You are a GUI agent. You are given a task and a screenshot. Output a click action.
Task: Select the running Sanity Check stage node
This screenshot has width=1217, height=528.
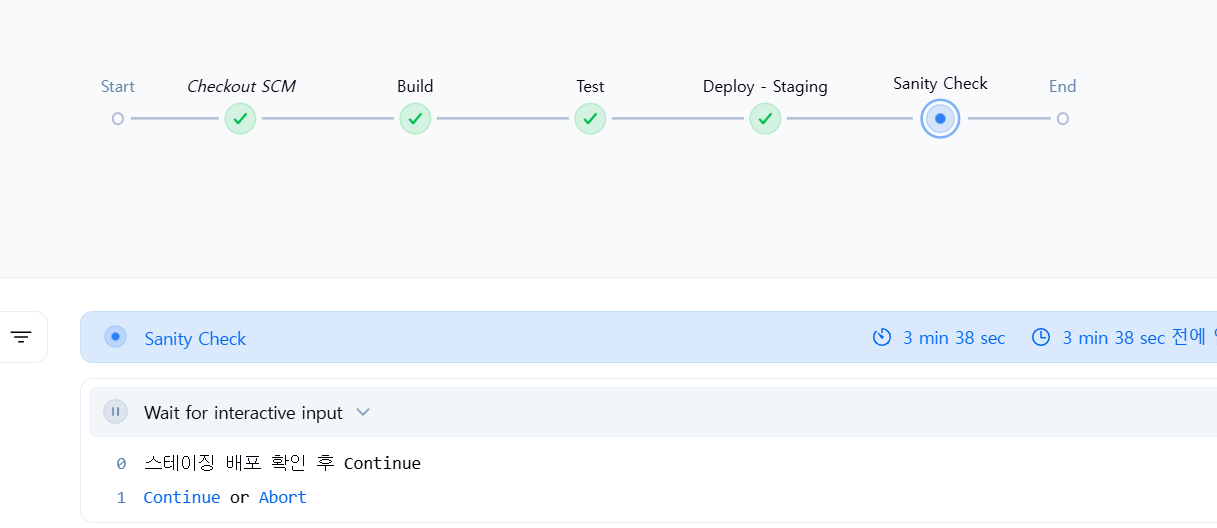940,118
